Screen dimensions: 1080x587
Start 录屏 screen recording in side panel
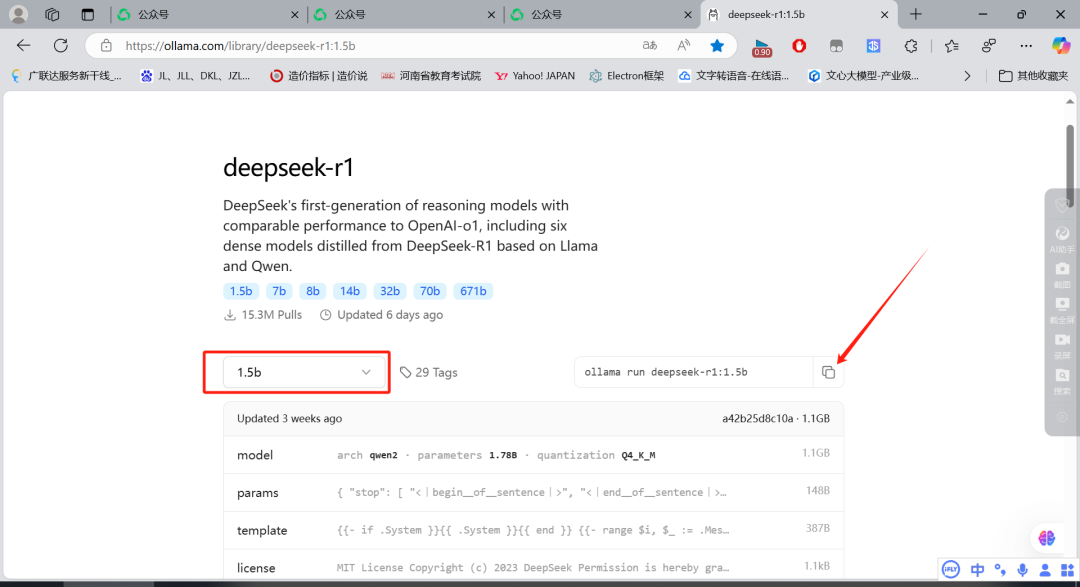click(1062, 346)
